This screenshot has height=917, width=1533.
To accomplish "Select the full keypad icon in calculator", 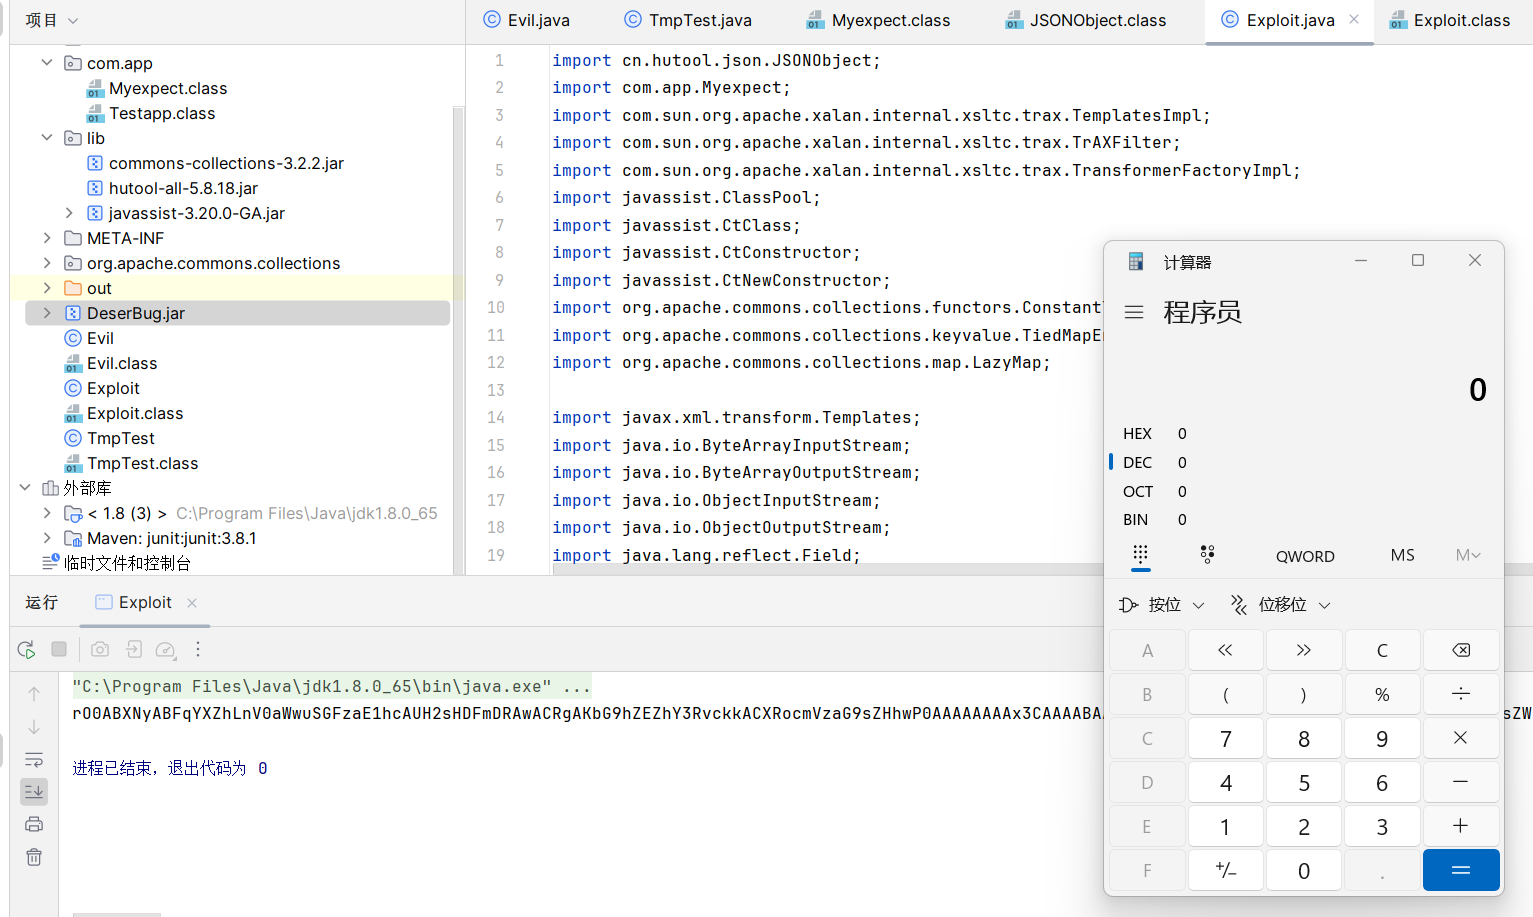I will (x=1141, y=555).
